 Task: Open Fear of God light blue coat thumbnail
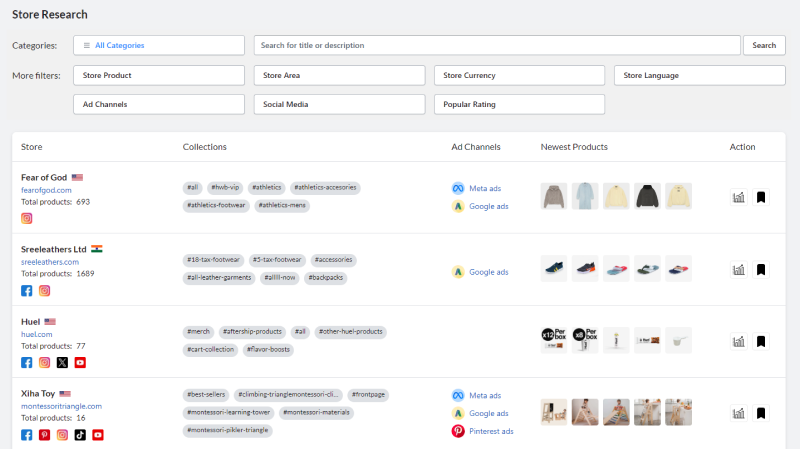click(585, 196)
